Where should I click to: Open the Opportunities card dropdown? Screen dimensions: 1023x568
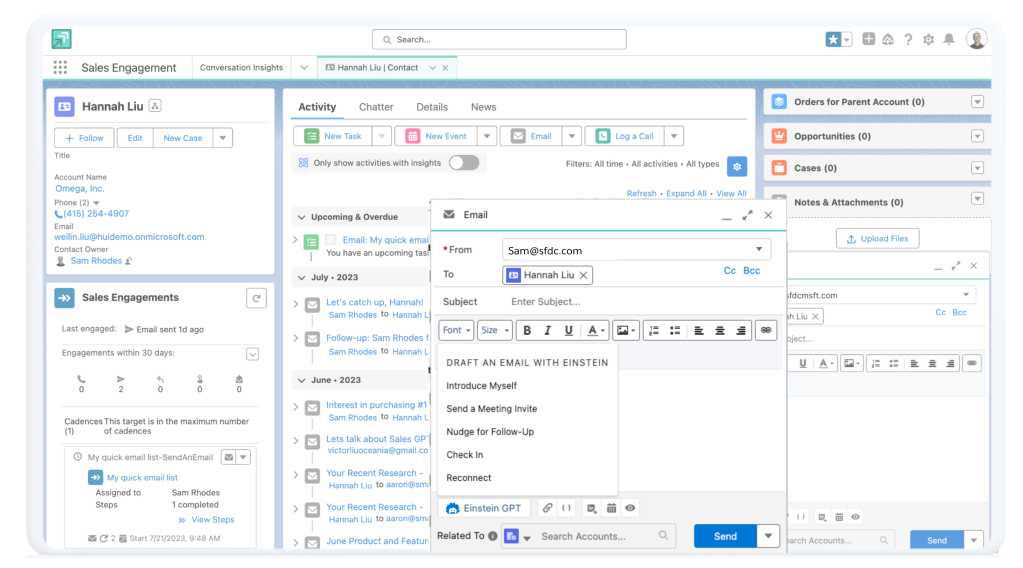click(x=977, y=136)
